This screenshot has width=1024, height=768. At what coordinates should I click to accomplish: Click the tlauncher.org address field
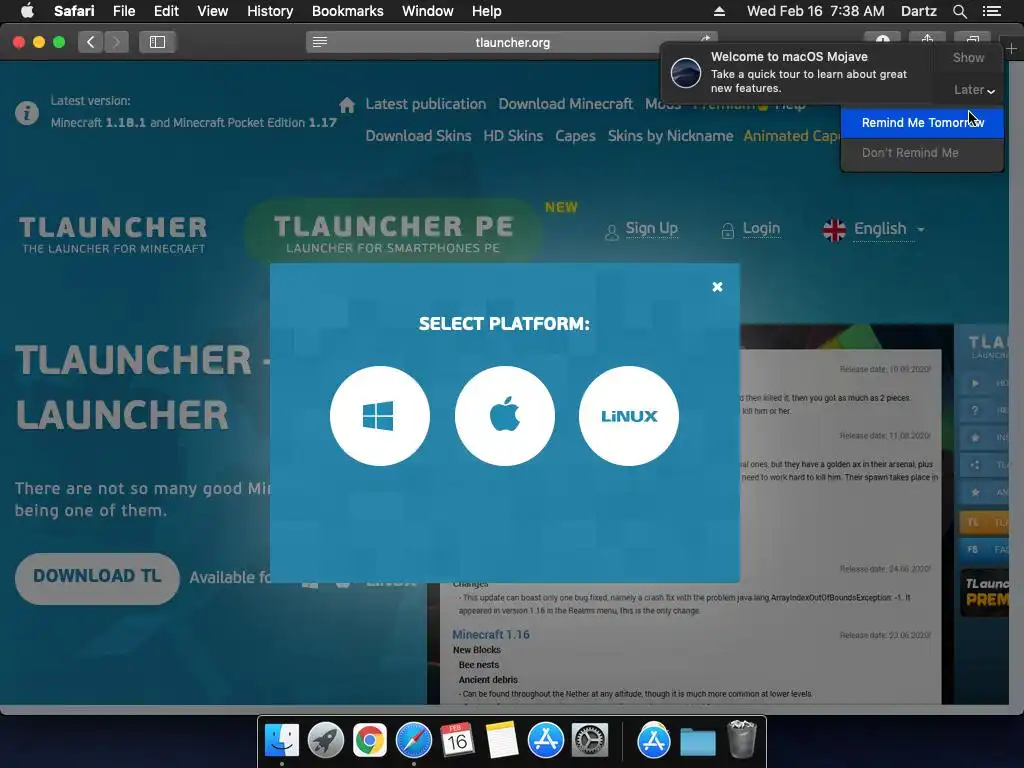pos(512,42)
